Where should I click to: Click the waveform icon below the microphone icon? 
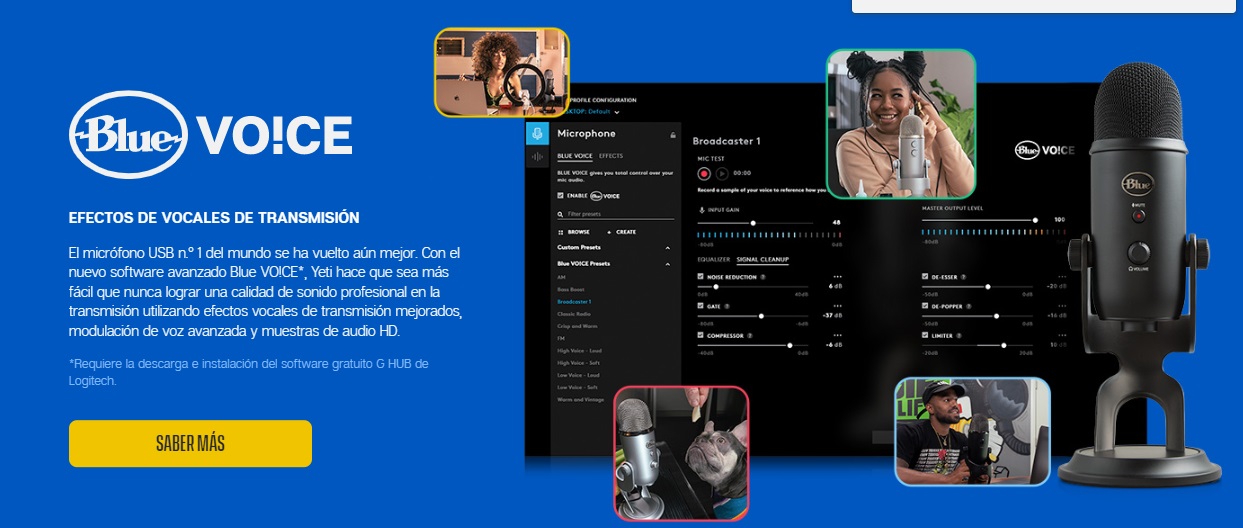pos(537,156)
